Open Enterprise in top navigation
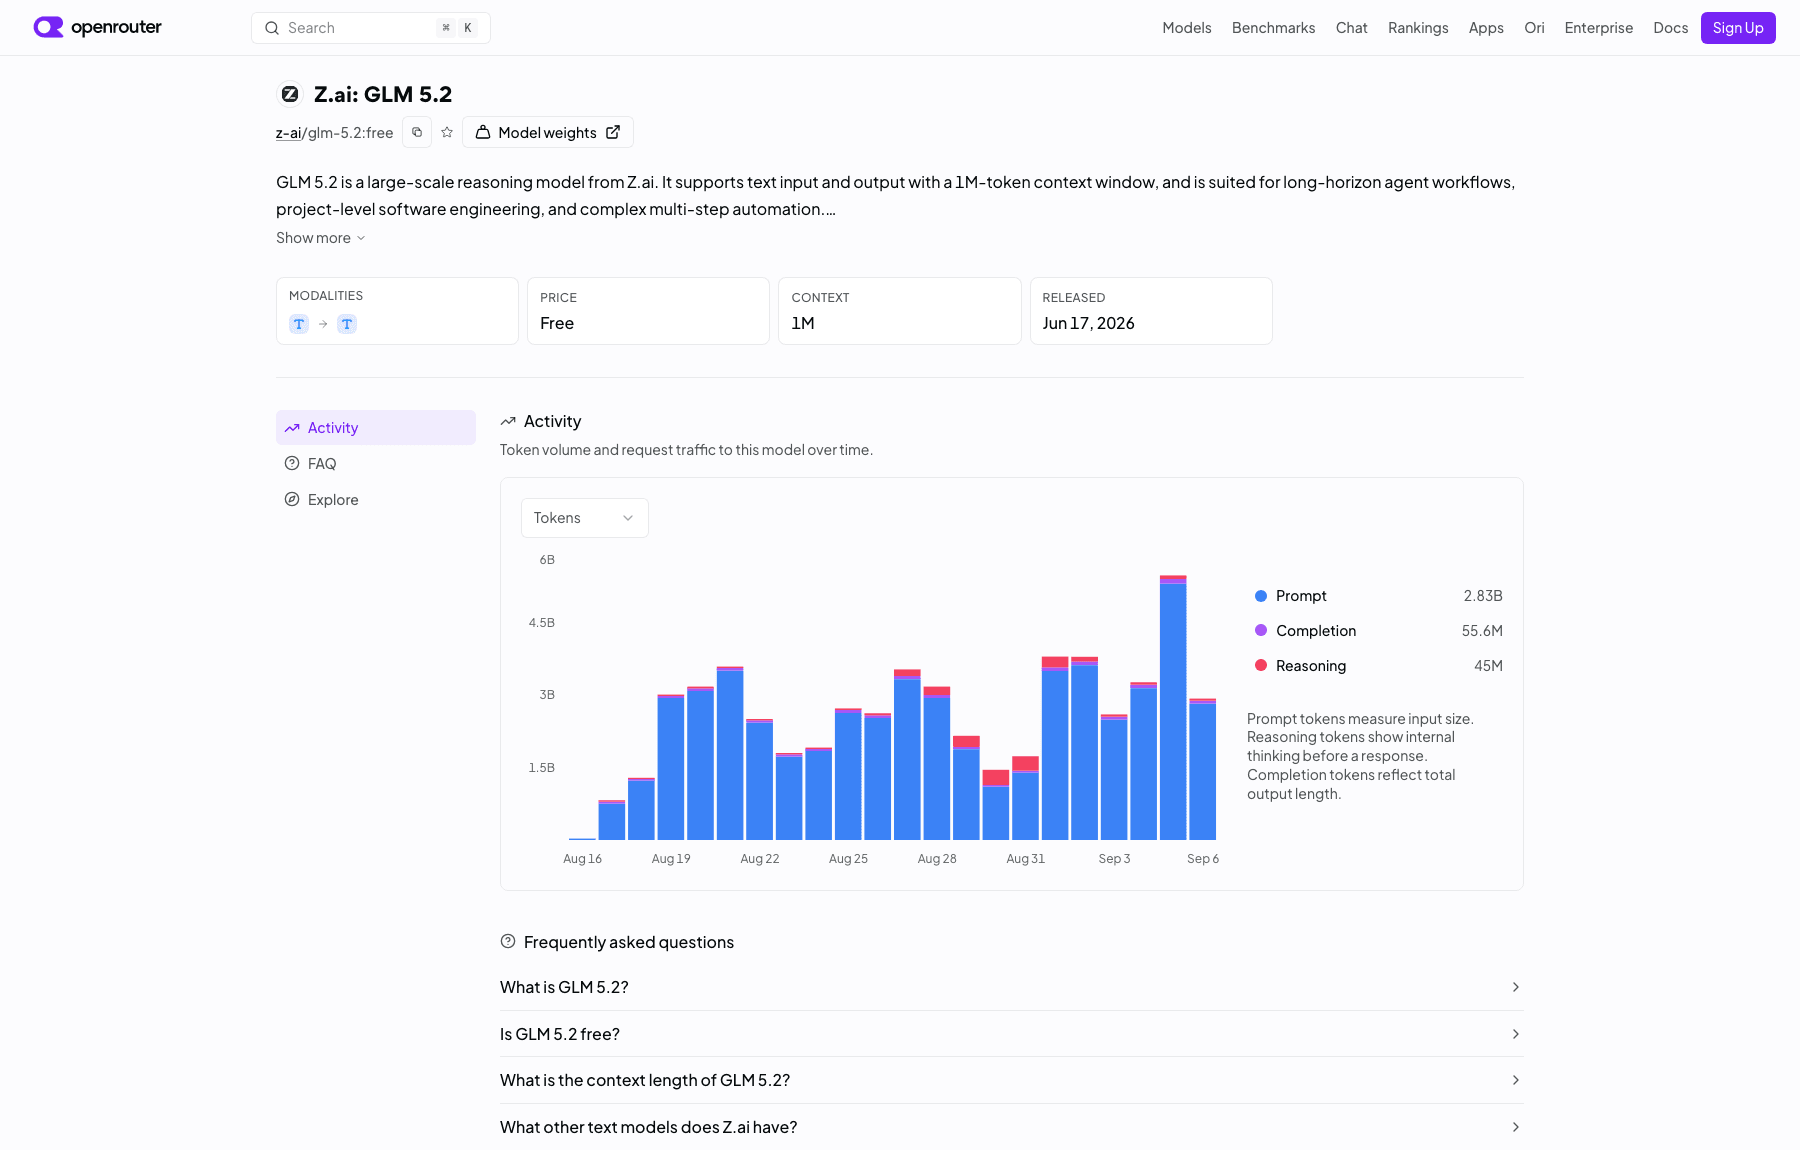The width and height of the screenshot is (1800, 1150). click(x=1599, y=28)
